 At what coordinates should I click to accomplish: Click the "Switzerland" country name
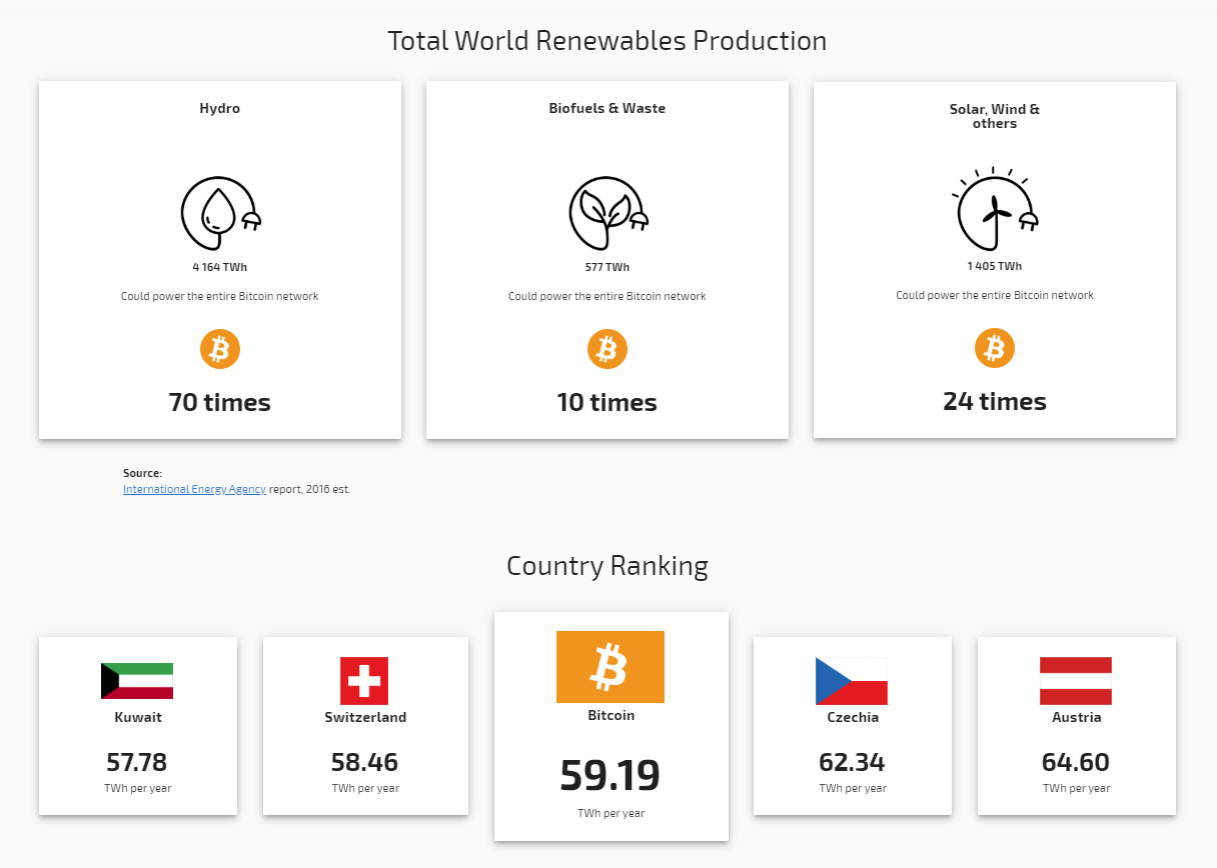366,717
